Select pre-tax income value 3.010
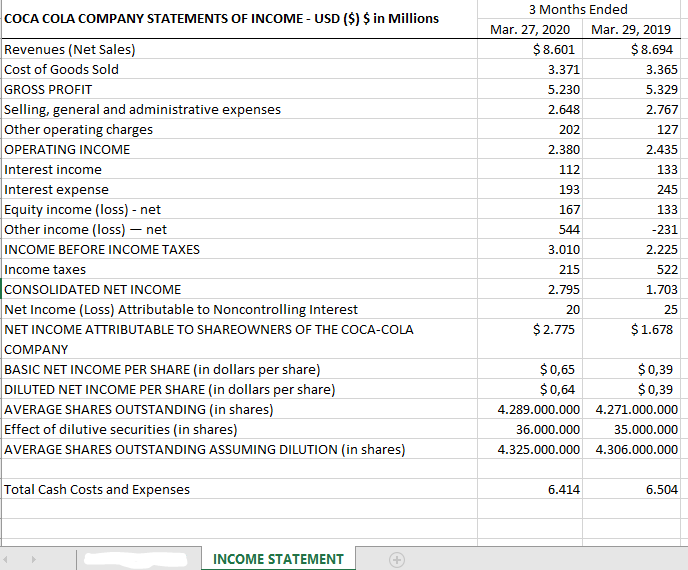 563,250
